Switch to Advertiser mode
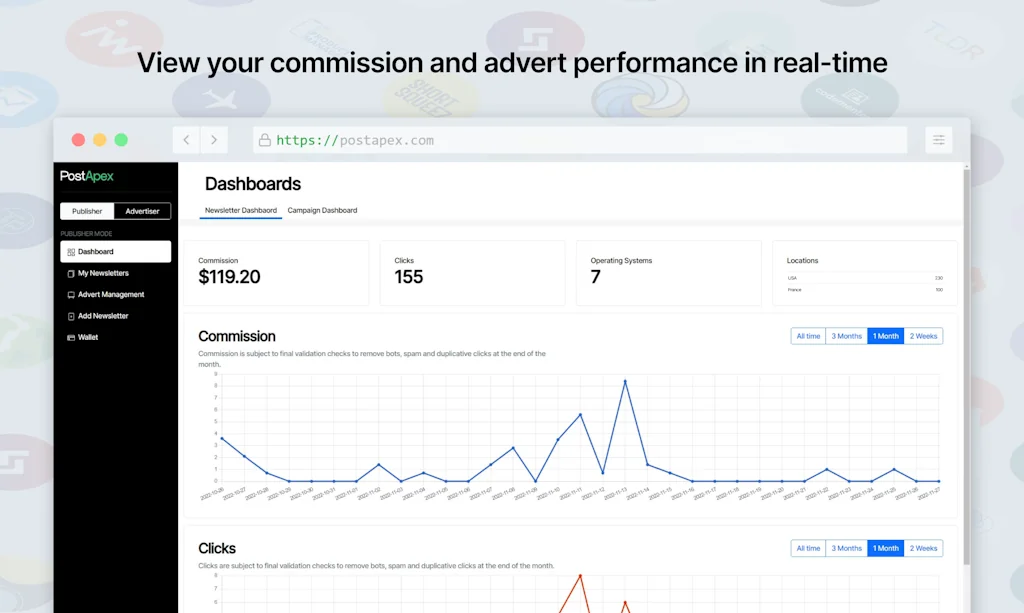The height and width of the screenshot is (613, 1024). [x=142, y=211]
